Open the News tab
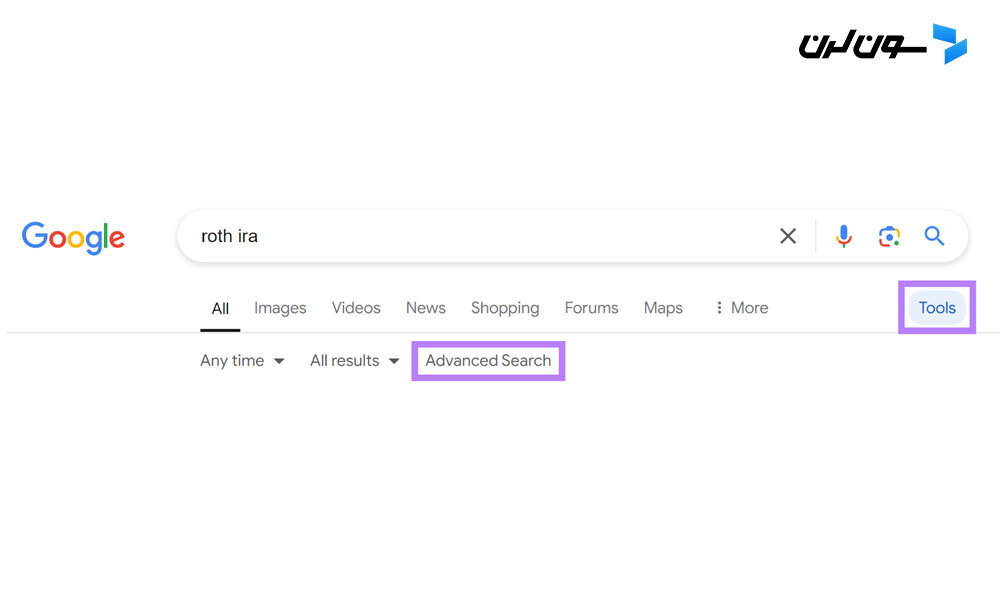This screenshot has width=1000, height=600. [425, 308]
